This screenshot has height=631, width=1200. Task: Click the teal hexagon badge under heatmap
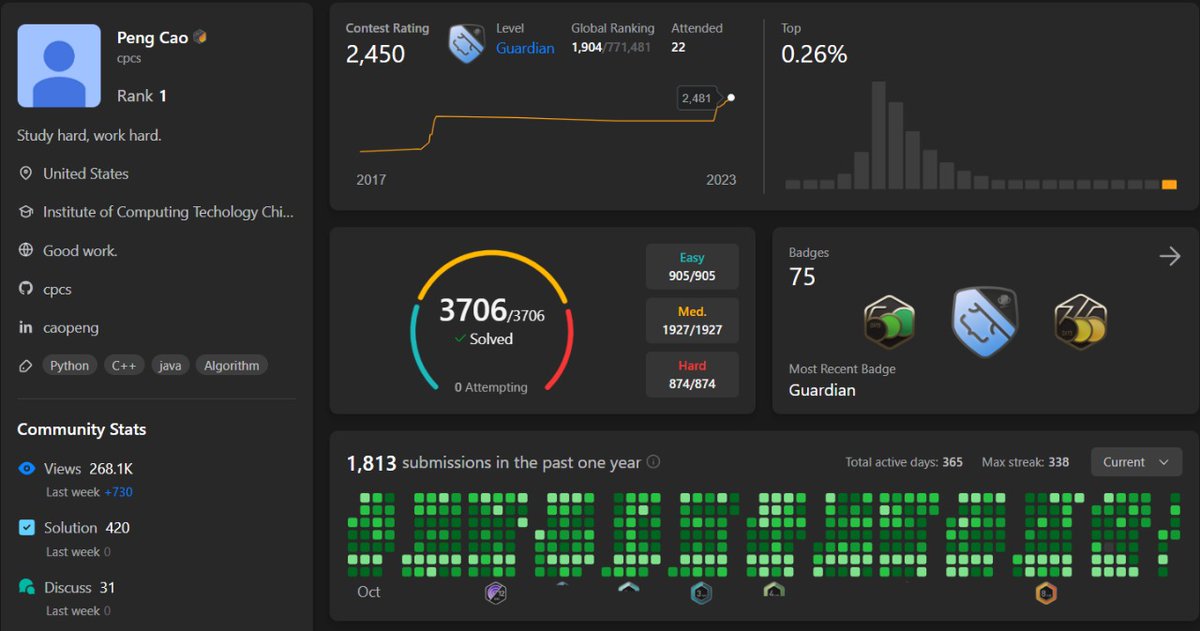click(x=701, y=594)
